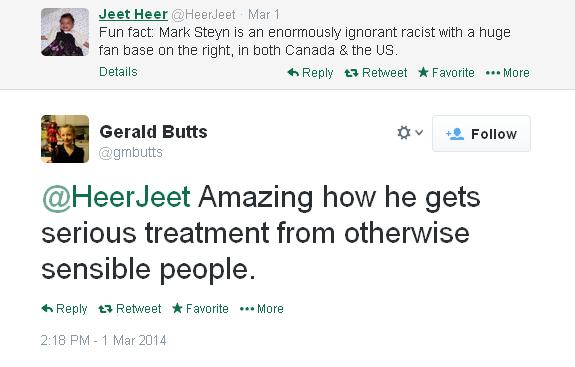View Gerald Butts' profile picture
This screenshot has height=367, width=575.
(x=65, y=139)
